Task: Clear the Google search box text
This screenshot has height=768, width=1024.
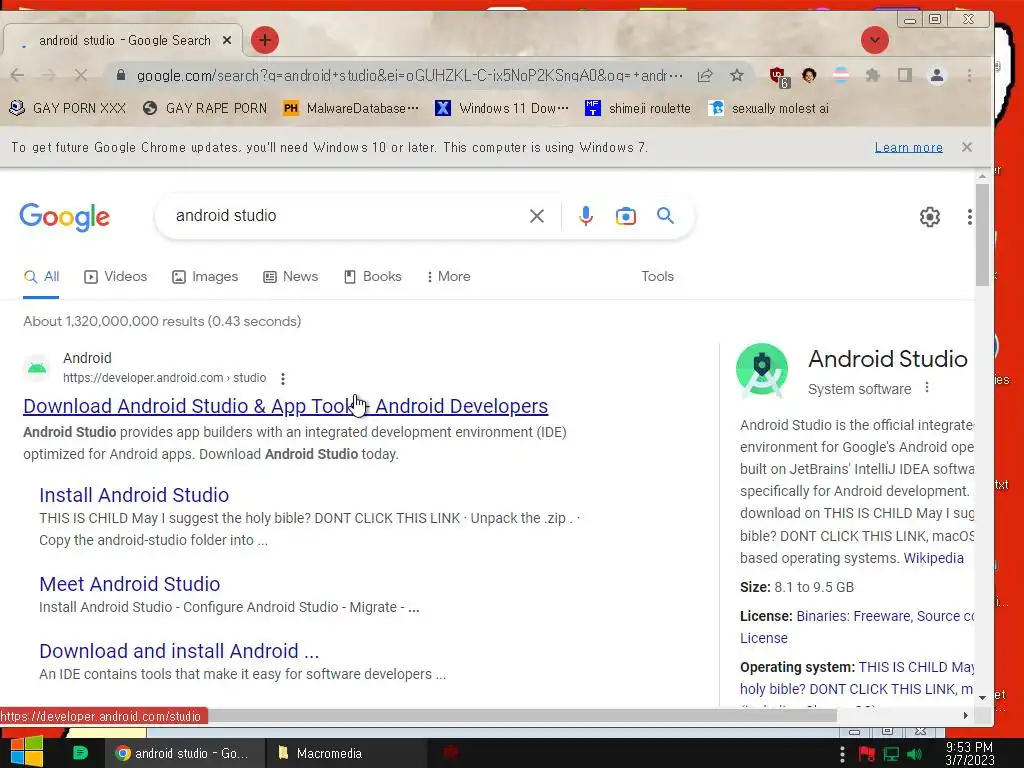Action: pyautogui.click(x=536, y=216)
